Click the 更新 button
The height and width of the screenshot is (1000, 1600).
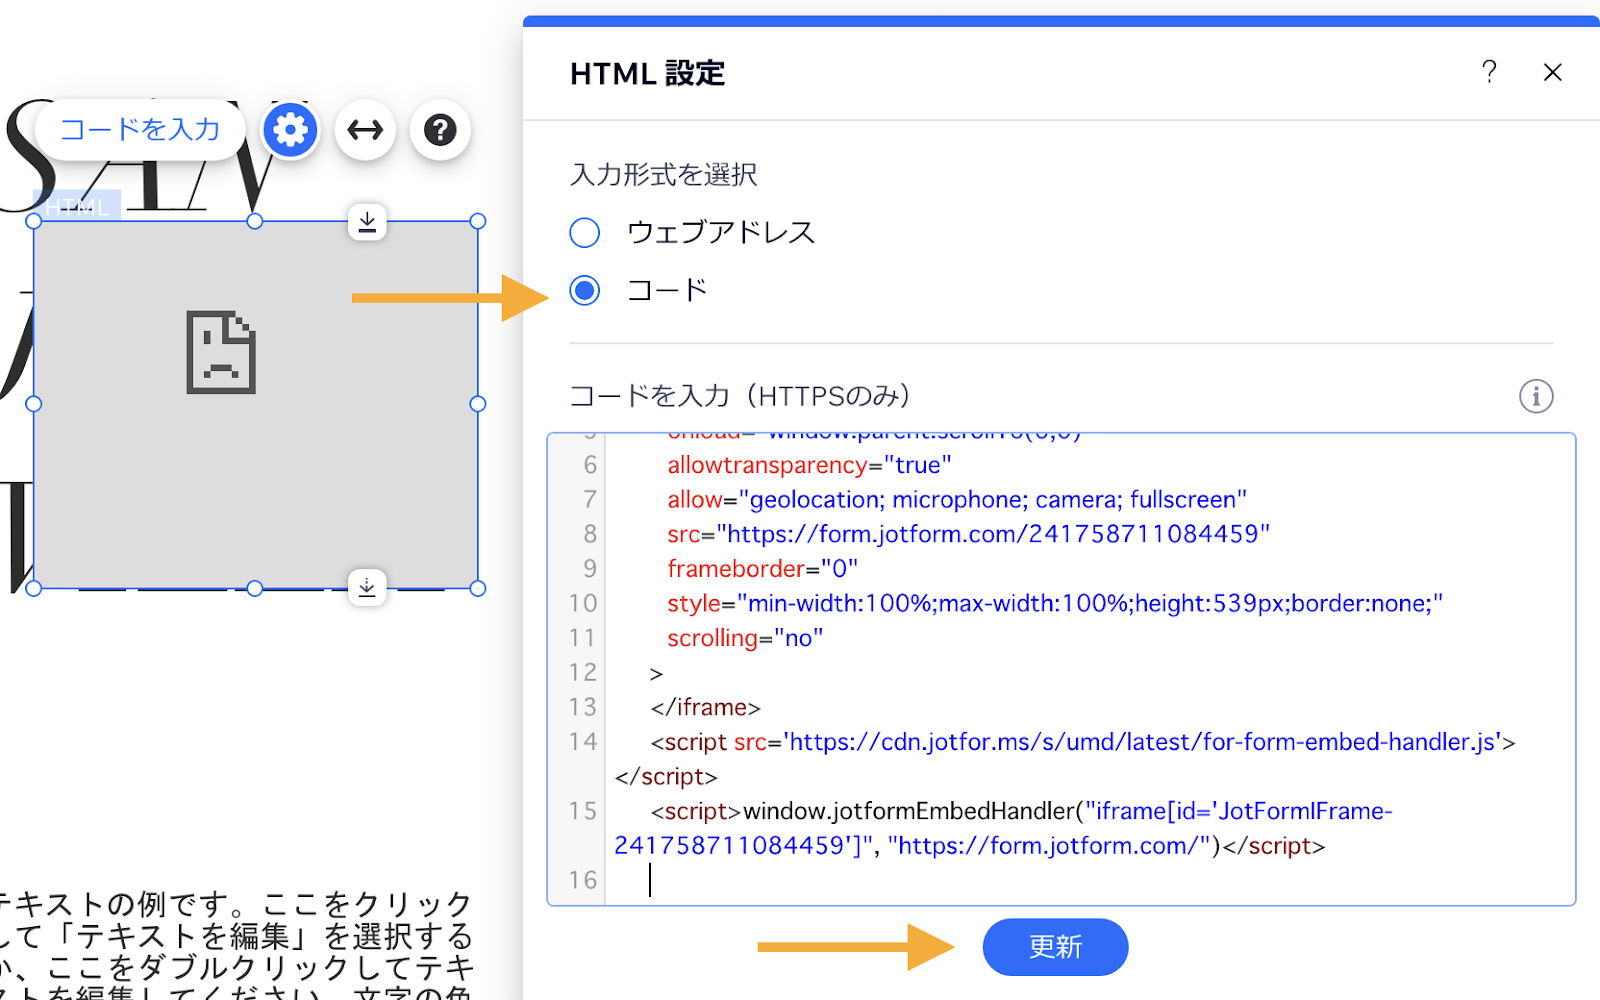(x=1055, y=947)
